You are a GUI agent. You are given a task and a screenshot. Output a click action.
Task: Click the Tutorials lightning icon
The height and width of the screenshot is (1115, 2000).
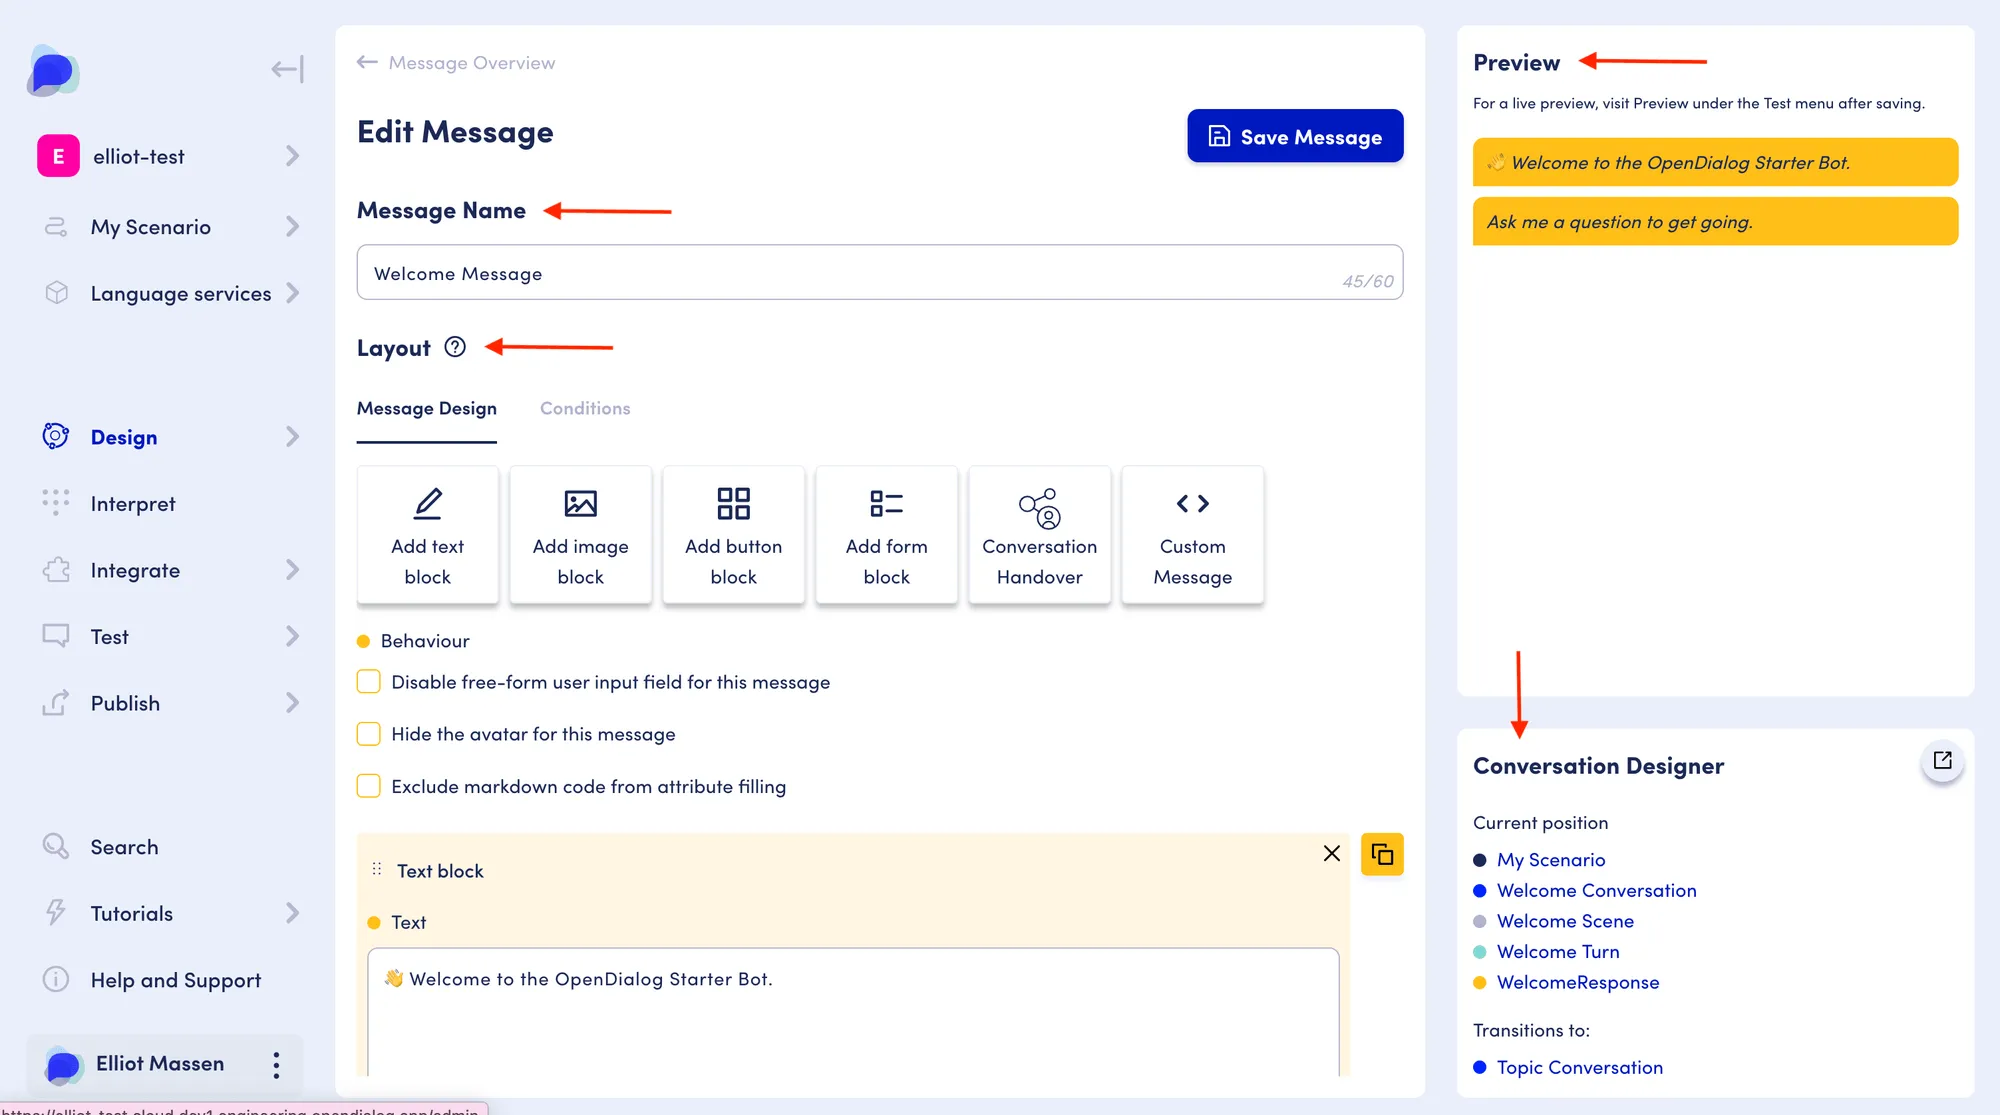[x=56, y=913]
